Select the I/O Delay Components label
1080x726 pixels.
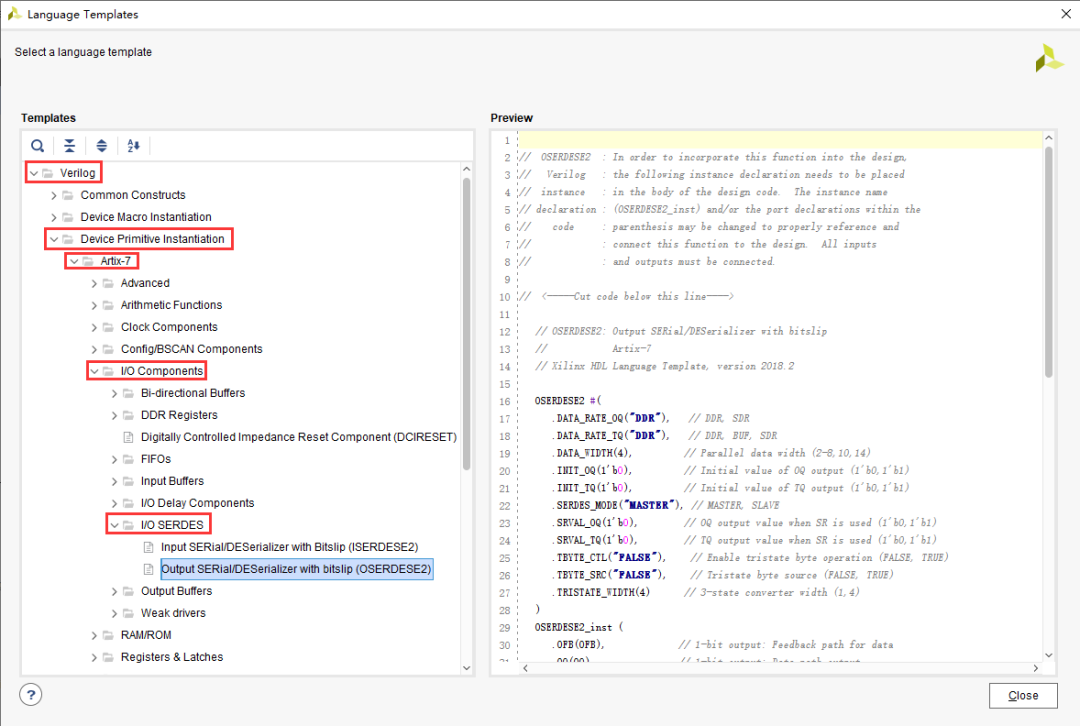pos(197,504)
